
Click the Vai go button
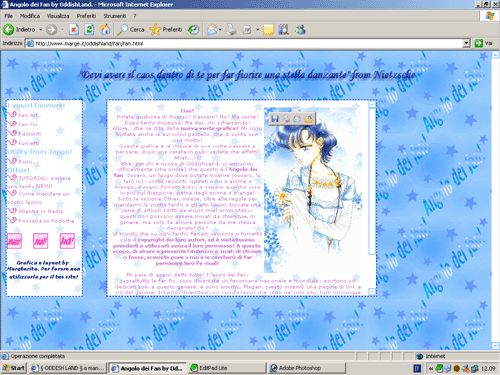click(484, 43)
